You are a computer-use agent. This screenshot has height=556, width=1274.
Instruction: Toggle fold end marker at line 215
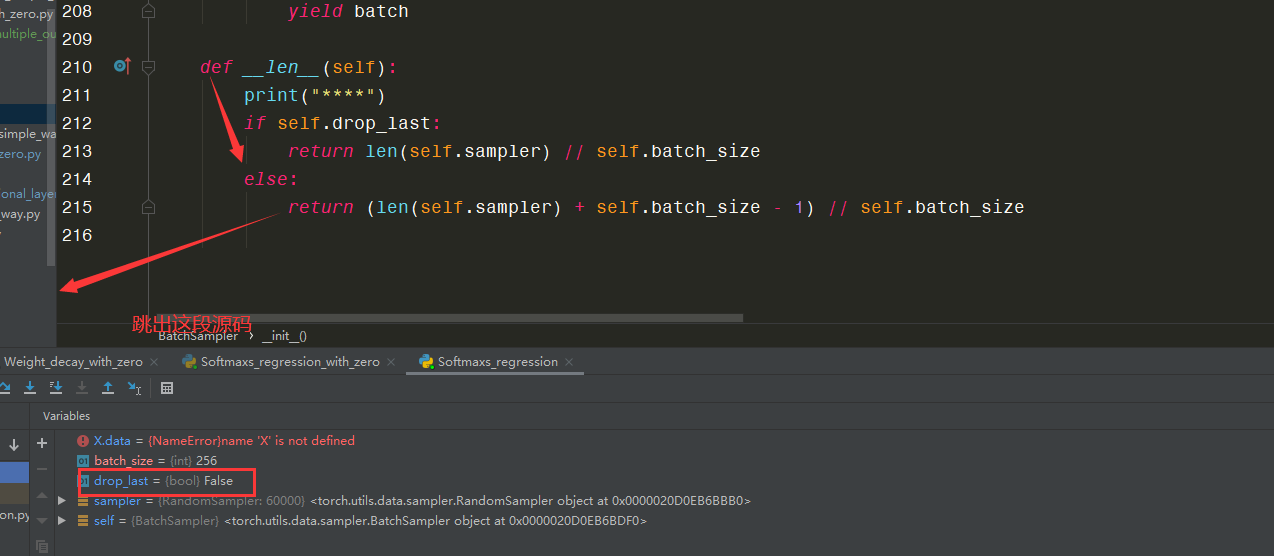coord(149,207)
